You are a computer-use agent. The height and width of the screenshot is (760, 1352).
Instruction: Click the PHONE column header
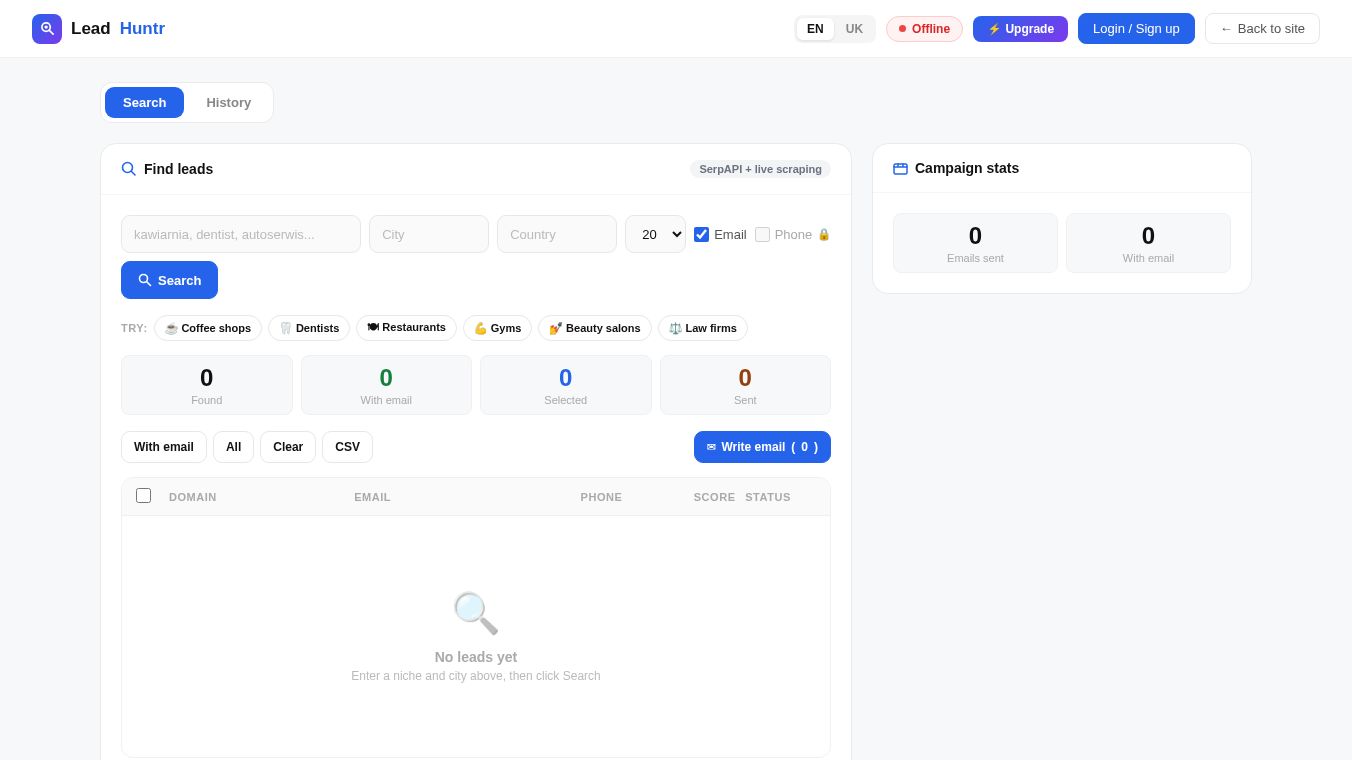point(601,497)
